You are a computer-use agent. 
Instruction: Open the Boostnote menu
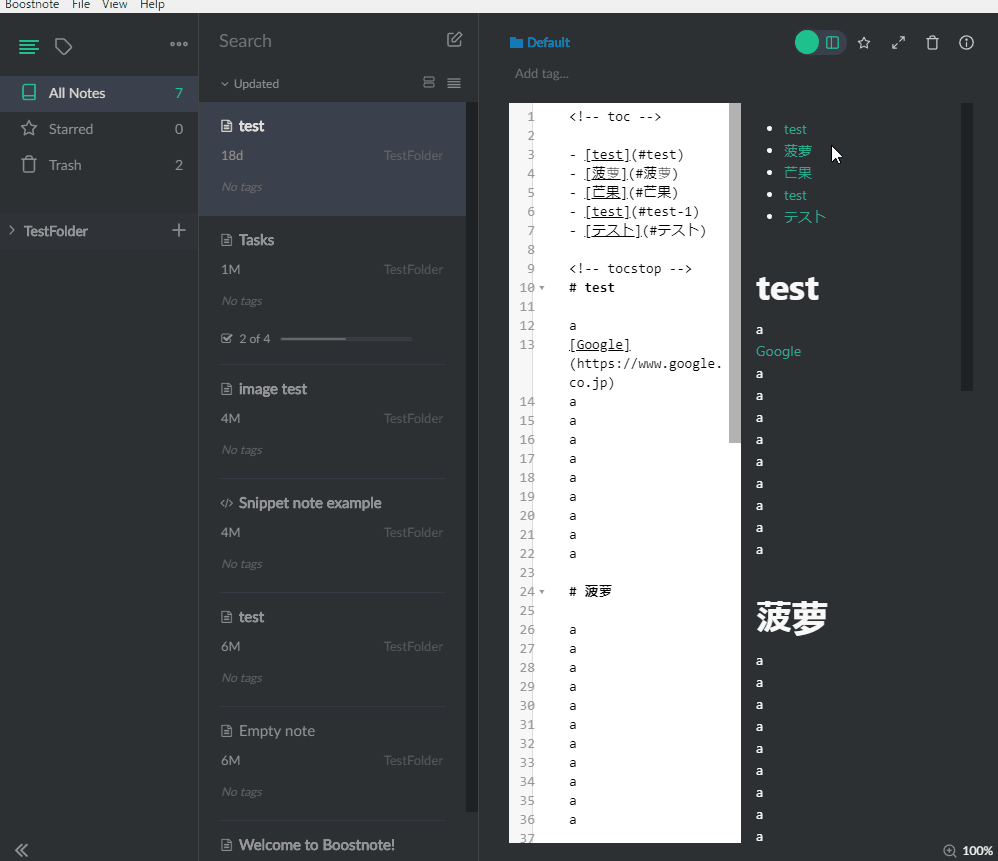pyautogui.click(x=32, y=5)
